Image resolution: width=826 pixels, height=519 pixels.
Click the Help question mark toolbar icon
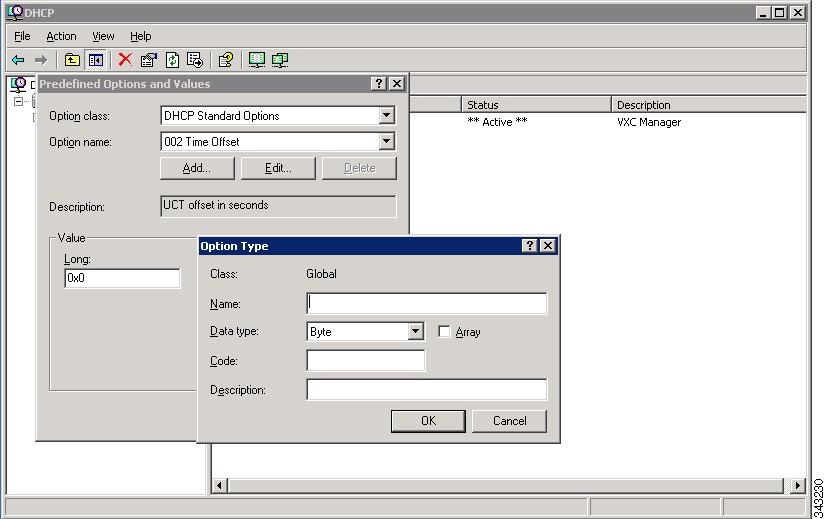(x=226, y=60)
